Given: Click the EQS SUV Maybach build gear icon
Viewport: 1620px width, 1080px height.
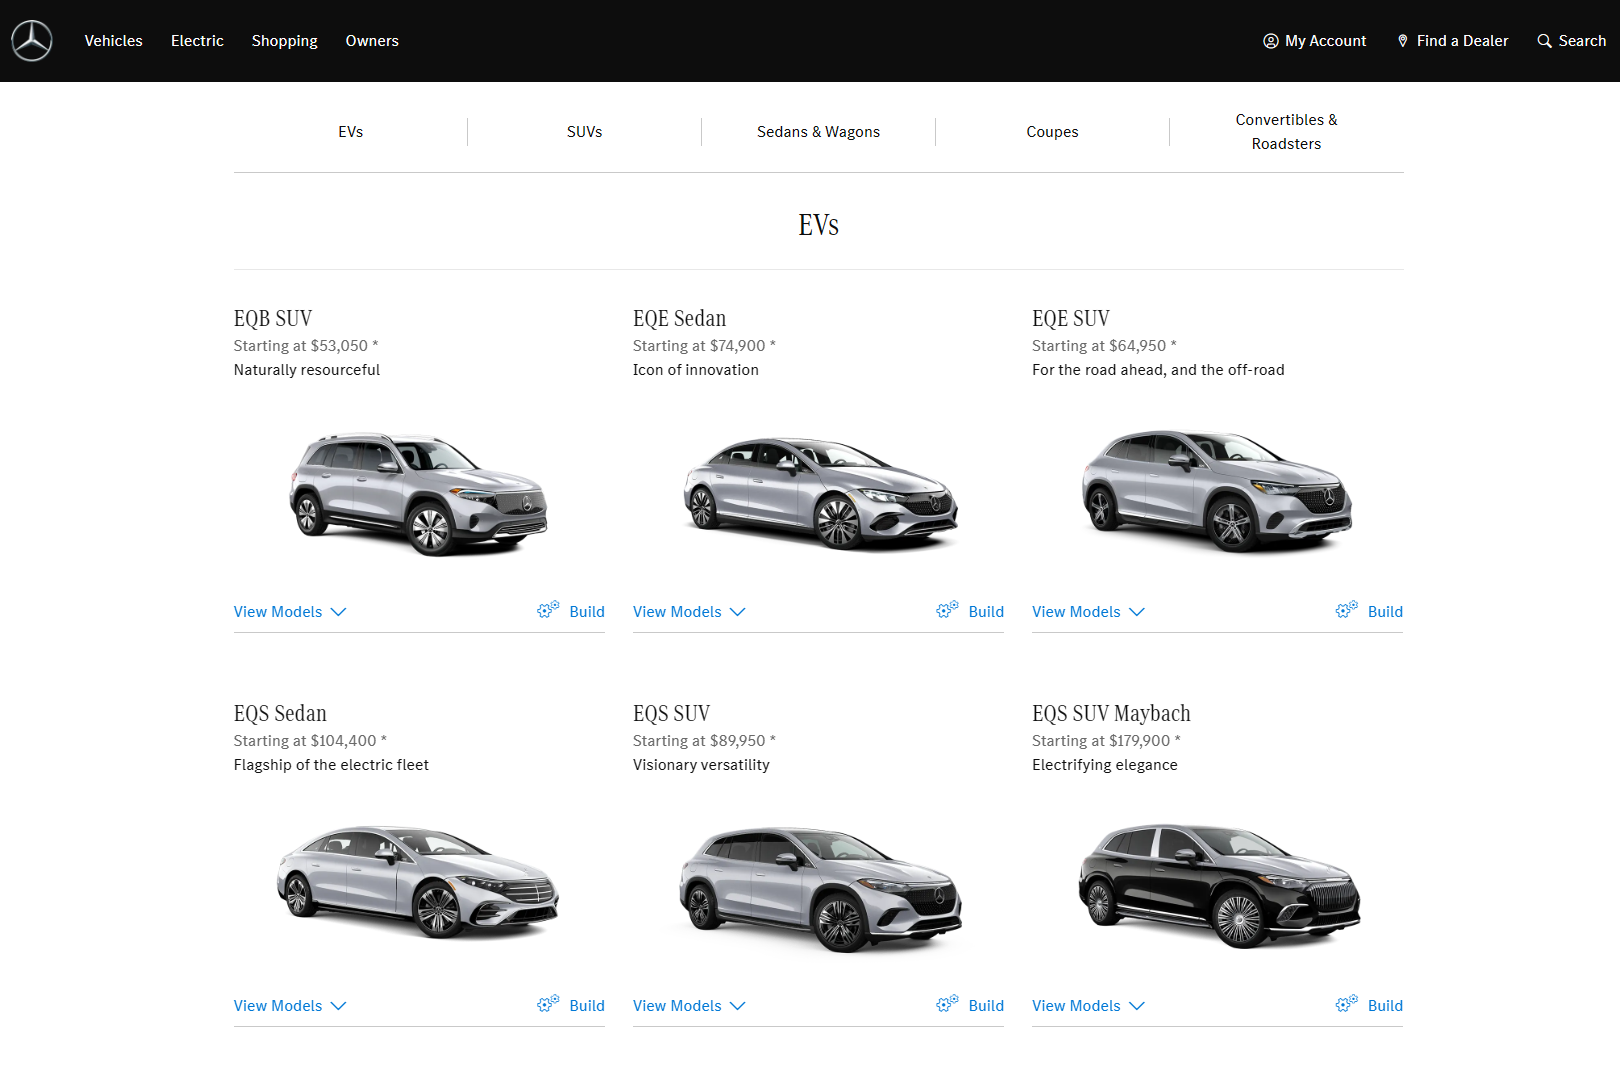Looking at the screenshot, I should point(1346,1003).
